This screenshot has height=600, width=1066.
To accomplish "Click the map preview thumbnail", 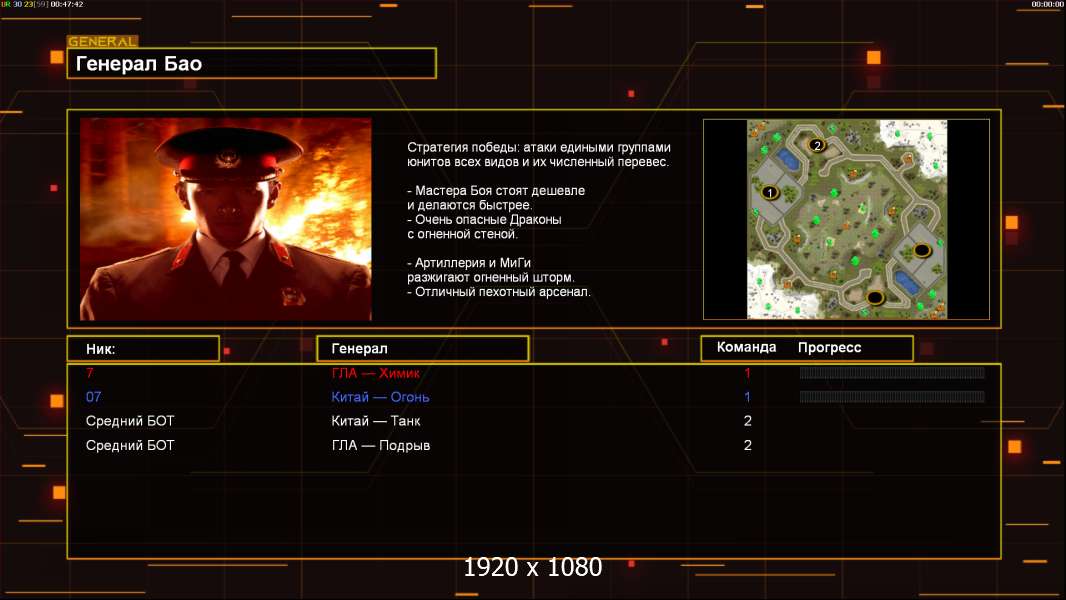I will coord(846,219).
